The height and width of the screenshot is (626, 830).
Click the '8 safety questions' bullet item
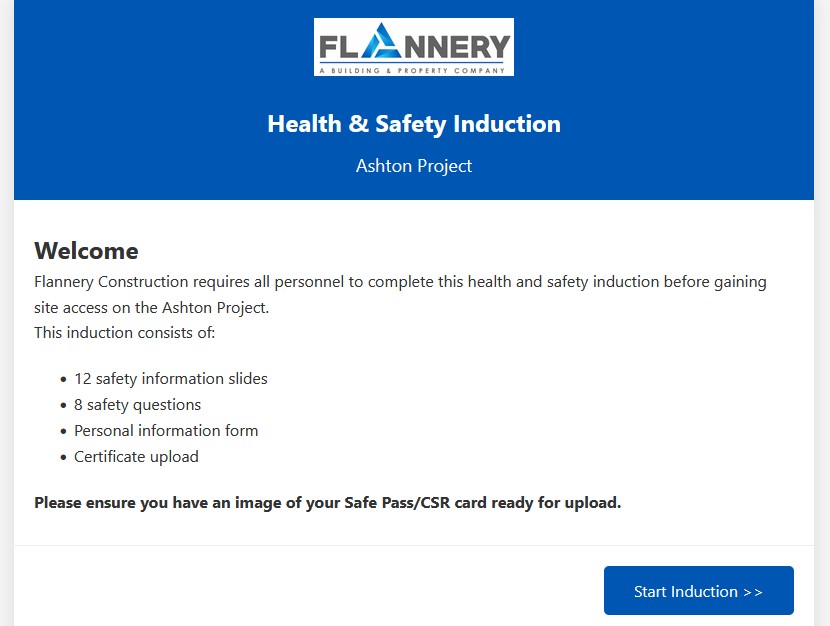[x=137, y=404]
